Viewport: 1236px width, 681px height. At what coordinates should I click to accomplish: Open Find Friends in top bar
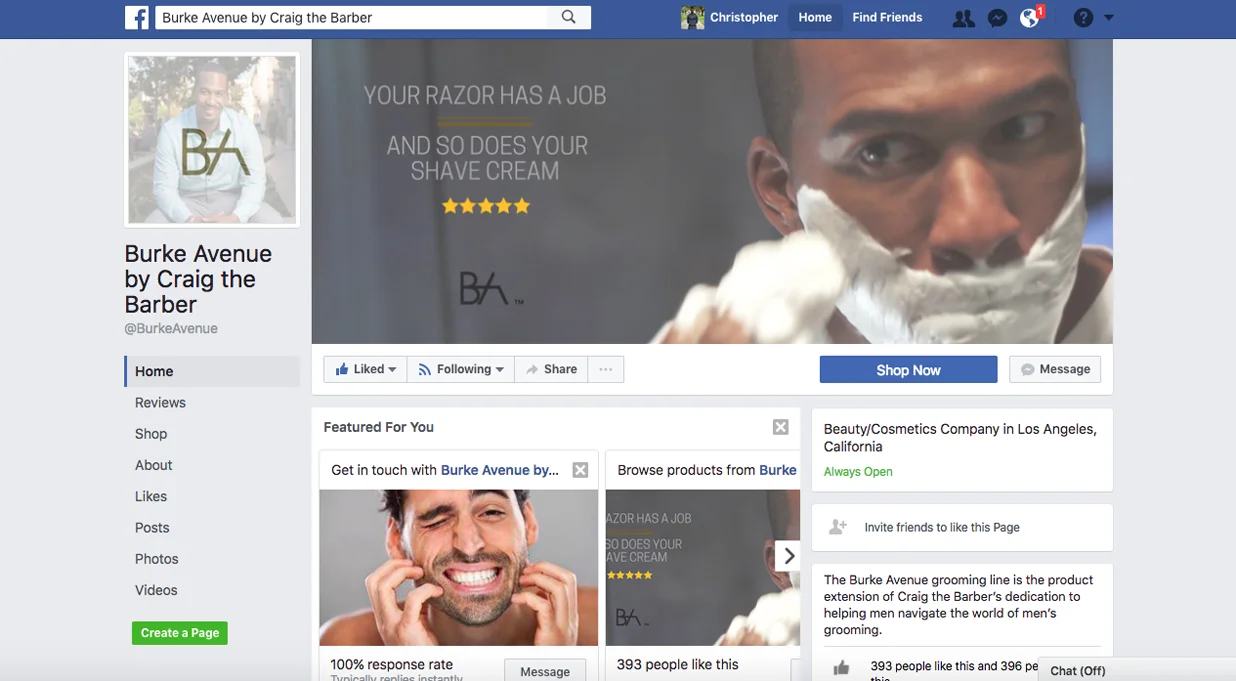tap(887, 18)
